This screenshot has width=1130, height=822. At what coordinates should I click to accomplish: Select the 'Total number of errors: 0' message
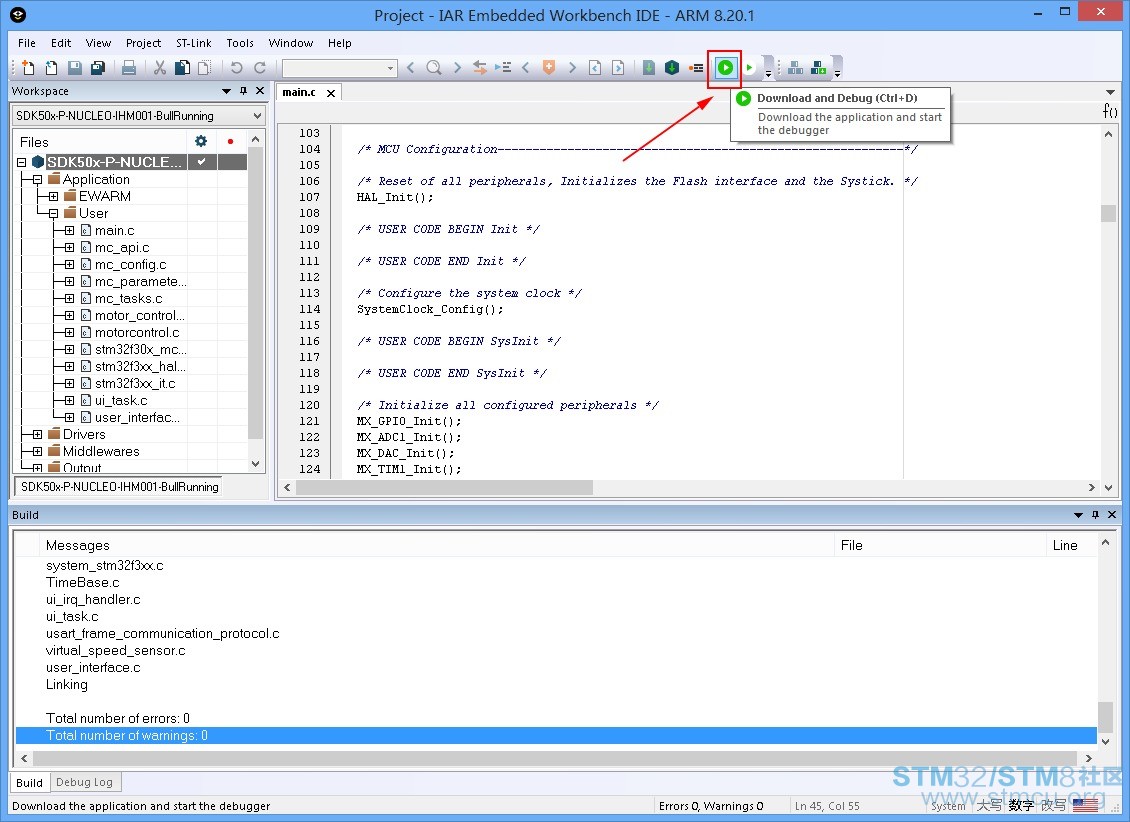coord(118,718)
